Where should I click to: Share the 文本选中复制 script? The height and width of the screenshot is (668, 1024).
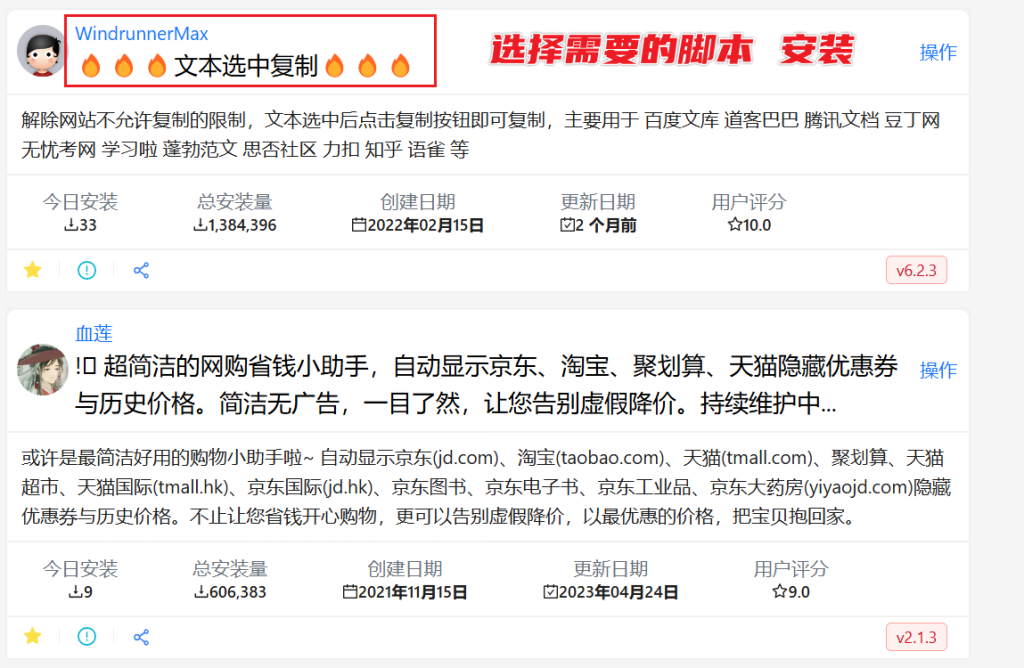(141, 269)
